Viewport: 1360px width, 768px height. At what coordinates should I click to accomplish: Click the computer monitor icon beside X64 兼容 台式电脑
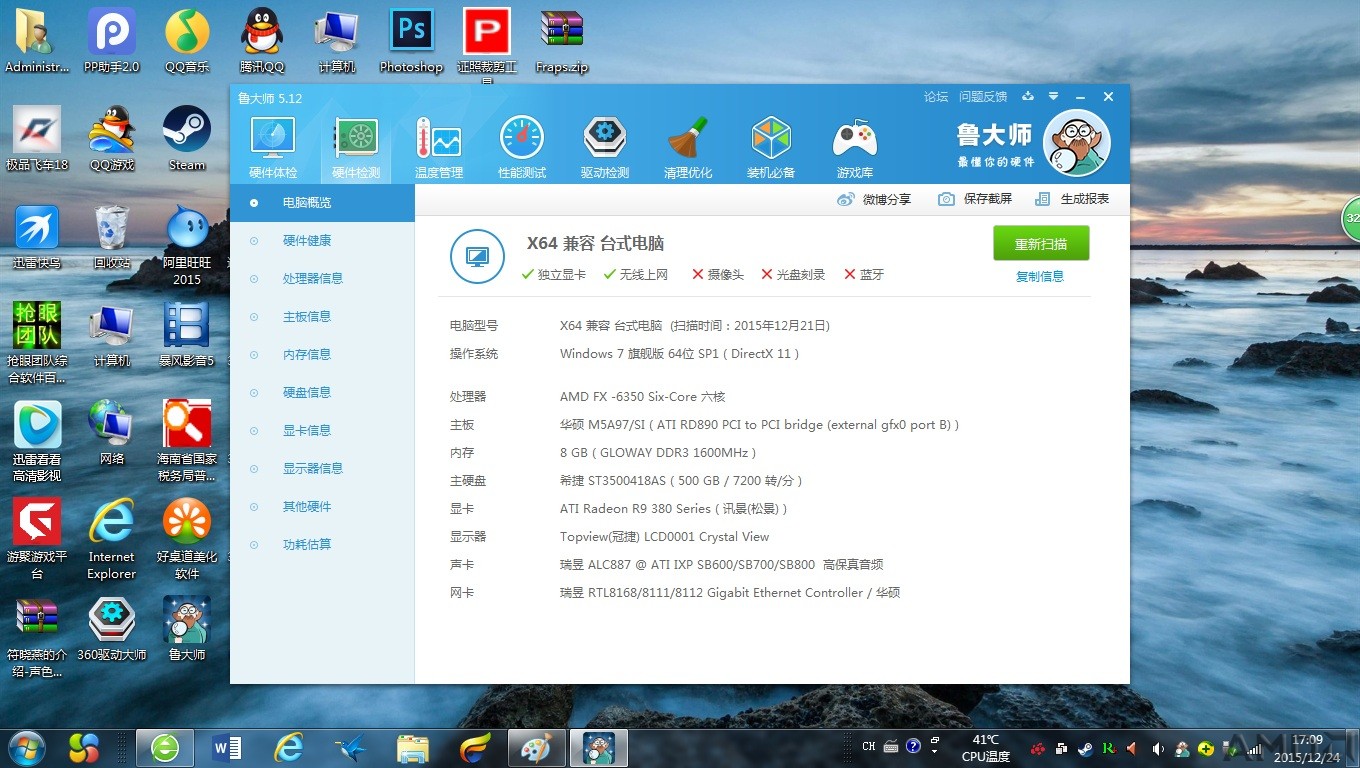477,257
